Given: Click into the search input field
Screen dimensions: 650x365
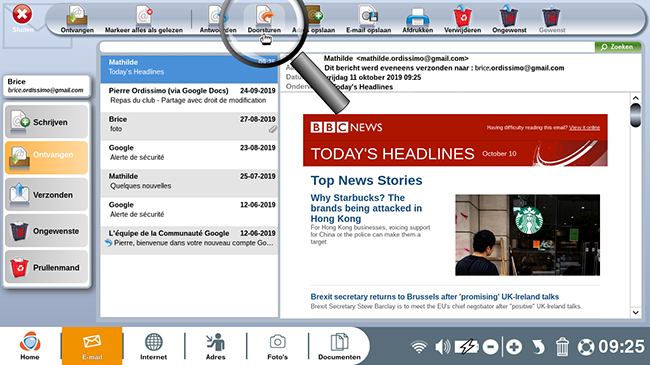Looking at the screenshot, I should [x=347, y=47].
